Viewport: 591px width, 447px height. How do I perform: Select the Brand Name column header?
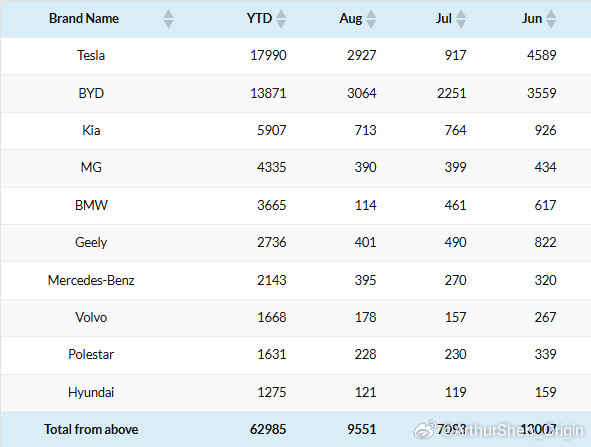(x=84, y=18)
